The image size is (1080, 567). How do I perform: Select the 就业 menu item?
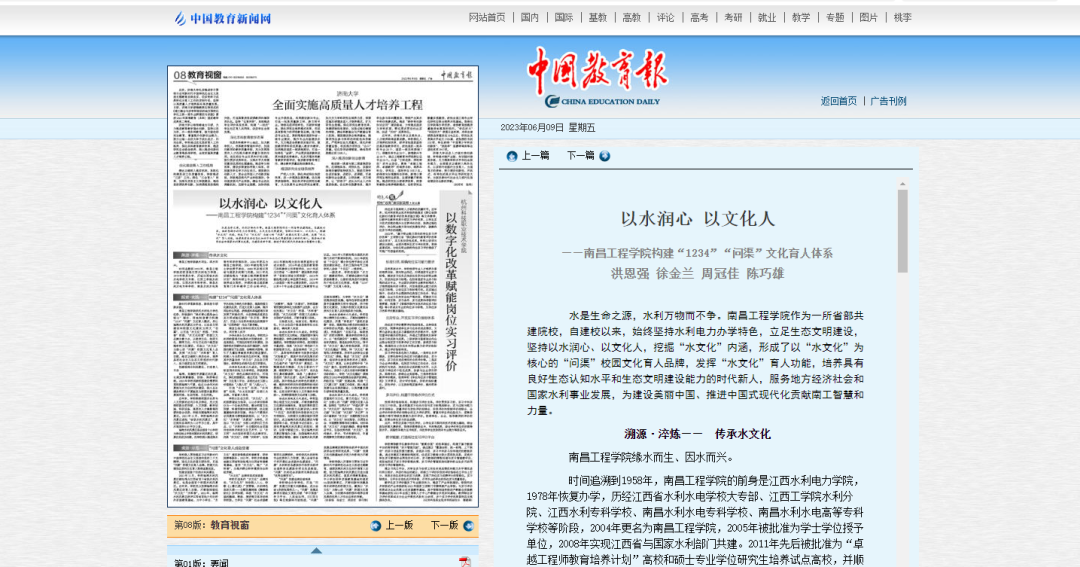tap(767, 17)
